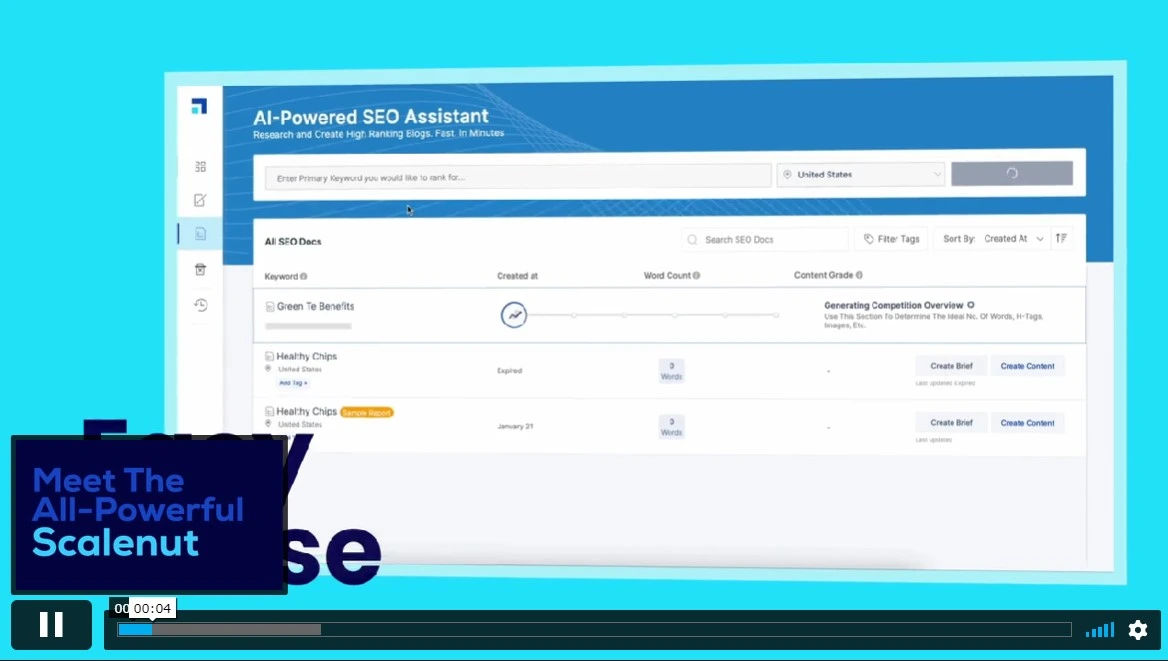The height and width of the screenshot is (661, 1168).
Task: Click the Sample Report badge
Action: click(366, 412)
